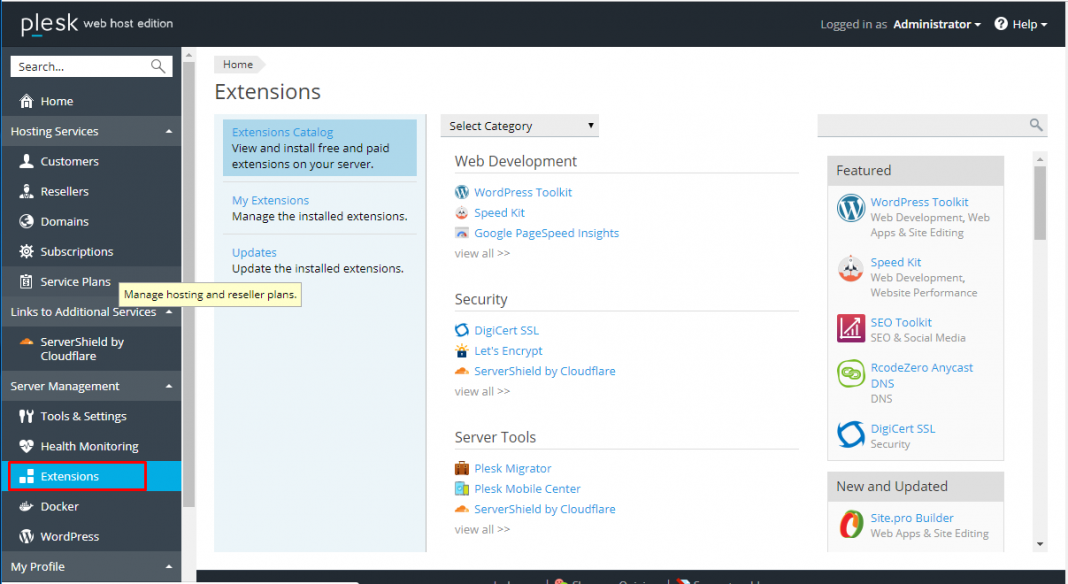Open the WordPress section icon in sidebar
The image size is (1068, 584).
25,536
